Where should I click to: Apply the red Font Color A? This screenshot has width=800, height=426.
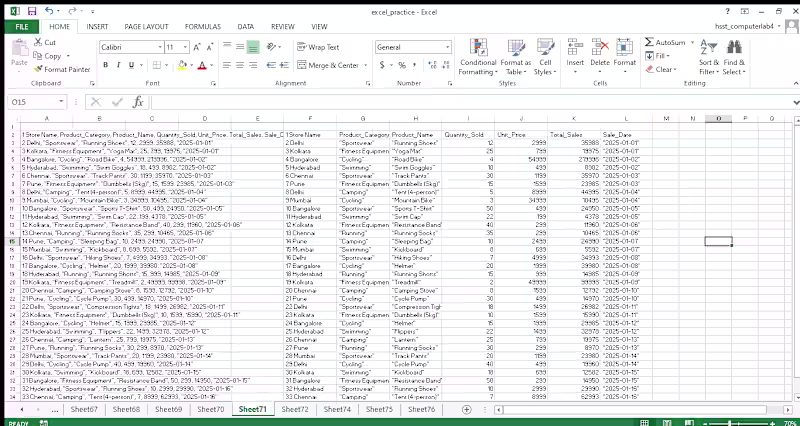tap(202, 65)
